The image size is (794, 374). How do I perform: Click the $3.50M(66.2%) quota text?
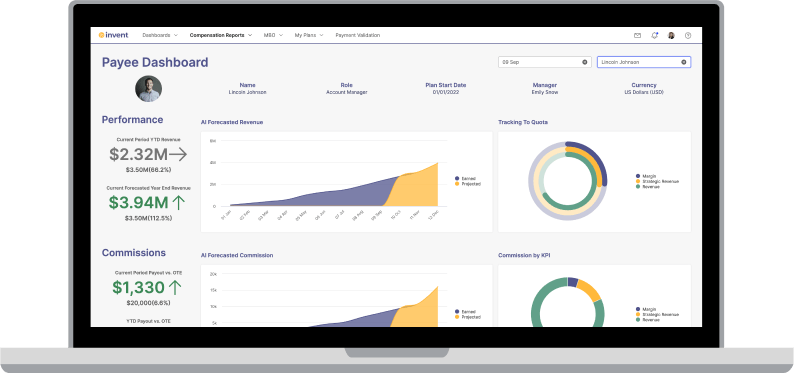coord(148,170)
